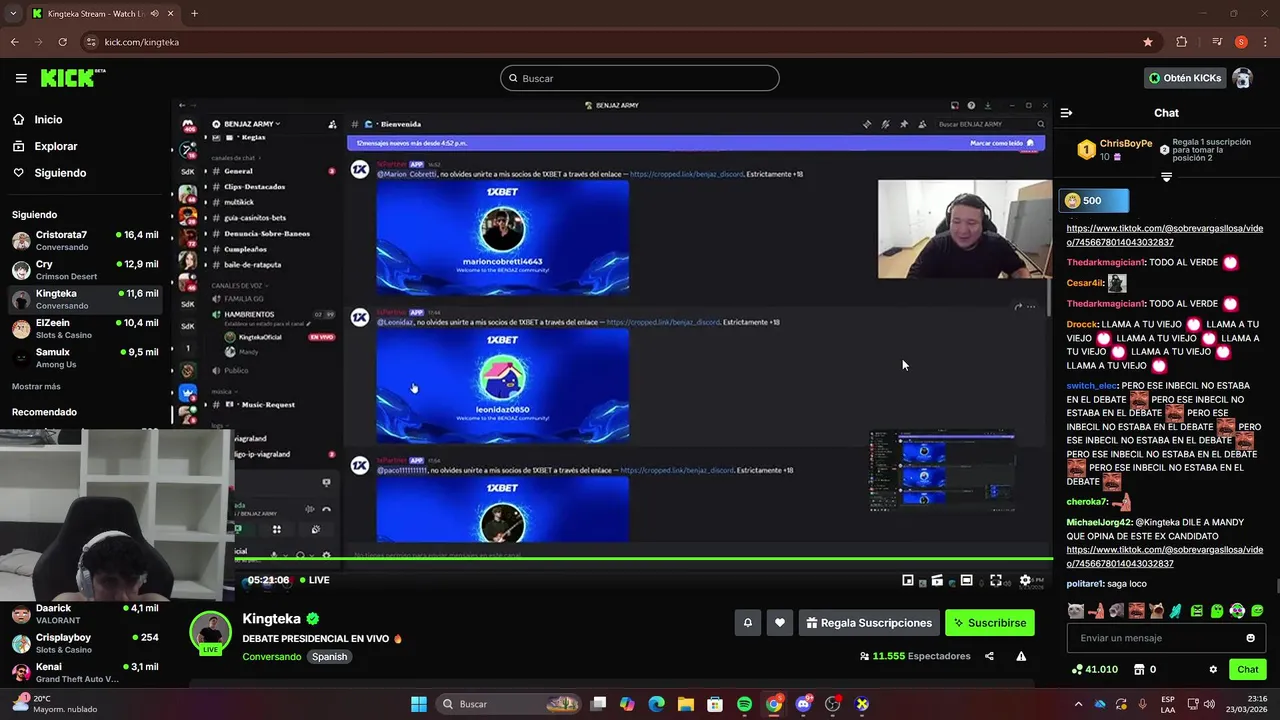
Task: Open File Explorer from the taskbar
Action: tap(686, 704)
